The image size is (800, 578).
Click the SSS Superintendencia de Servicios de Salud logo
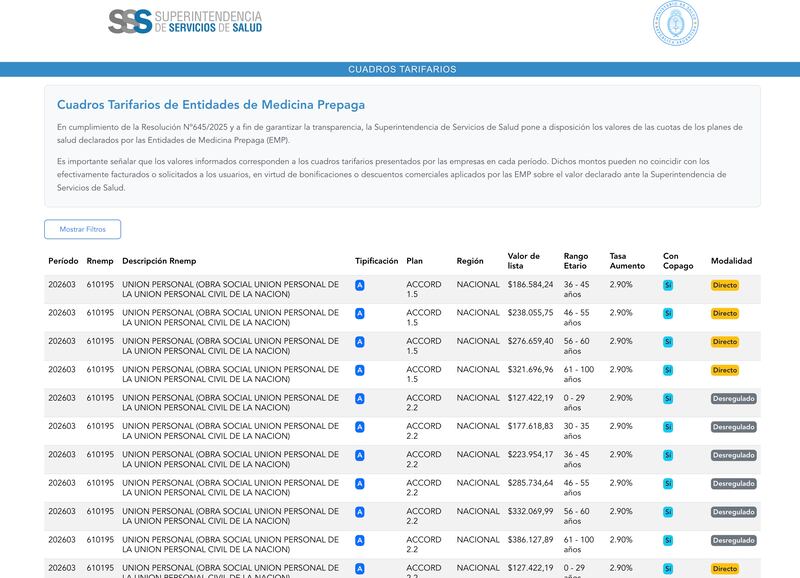click(x=185, y=22)
